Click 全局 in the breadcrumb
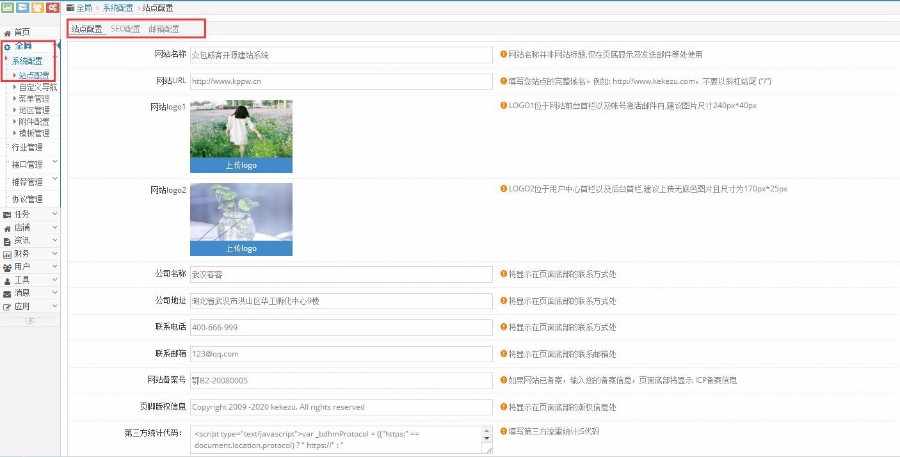 point(84,8)
